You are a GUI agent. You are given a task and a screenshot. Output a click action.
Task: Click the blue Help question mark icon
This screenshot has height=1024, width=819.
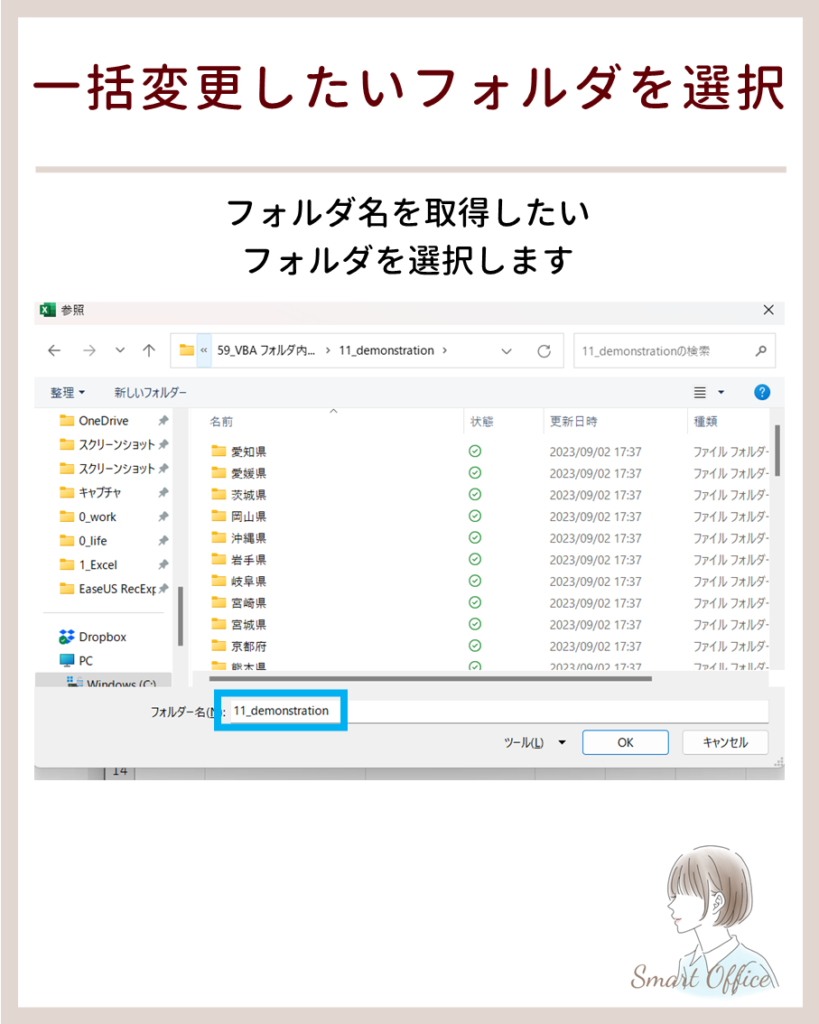click(x=762, y=392)
